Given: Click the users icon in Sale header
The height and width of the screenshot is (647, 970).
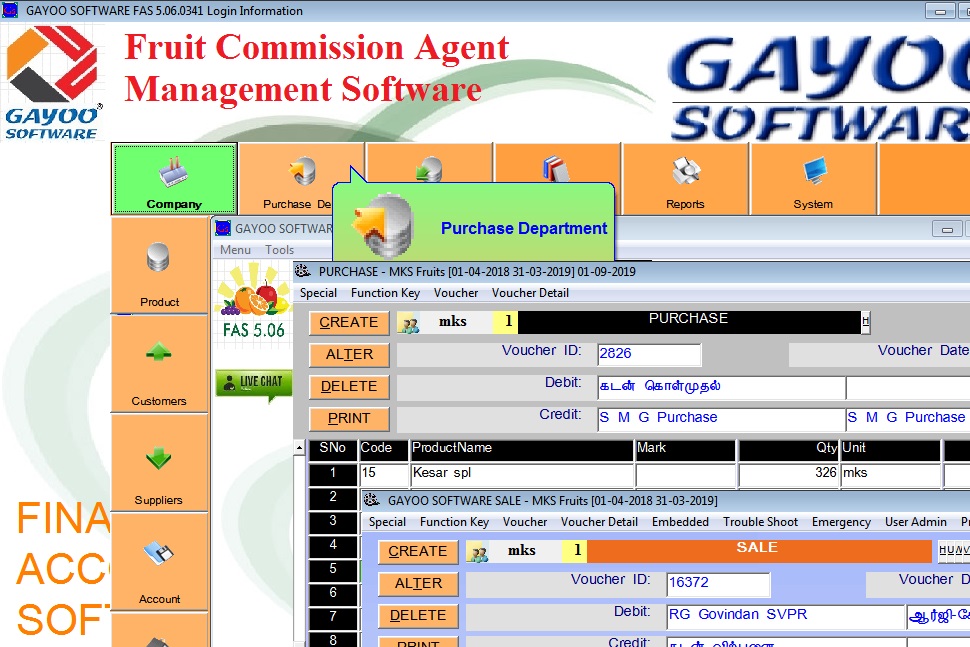Looking at the screenshot, I should coord(478,552).
